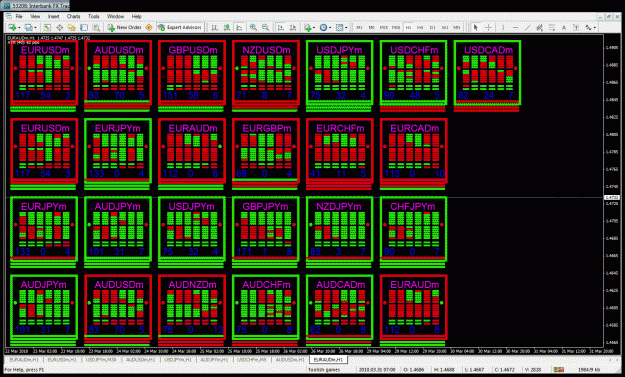Select the Trendline drawing tool

528,27
